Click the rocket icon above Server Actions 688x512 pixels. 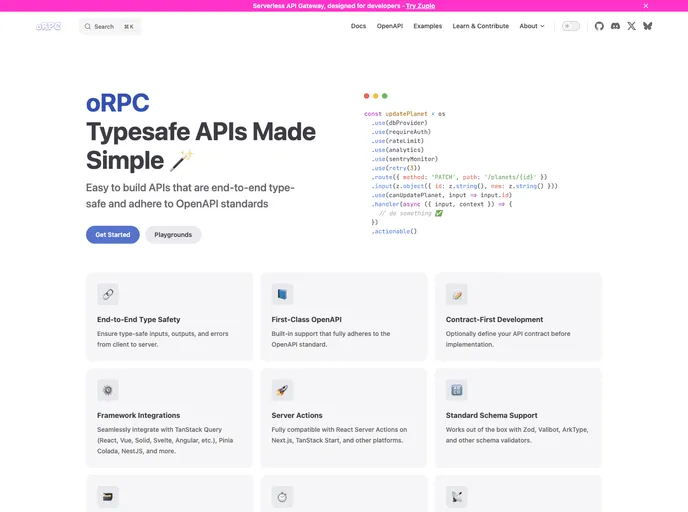pos(282,390)
